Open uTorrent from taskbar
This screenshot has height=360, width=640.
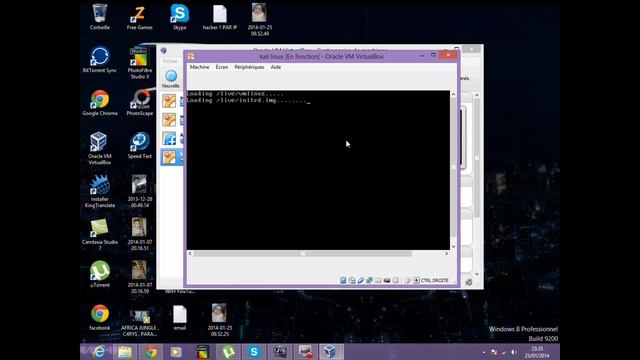coord(228,352)
